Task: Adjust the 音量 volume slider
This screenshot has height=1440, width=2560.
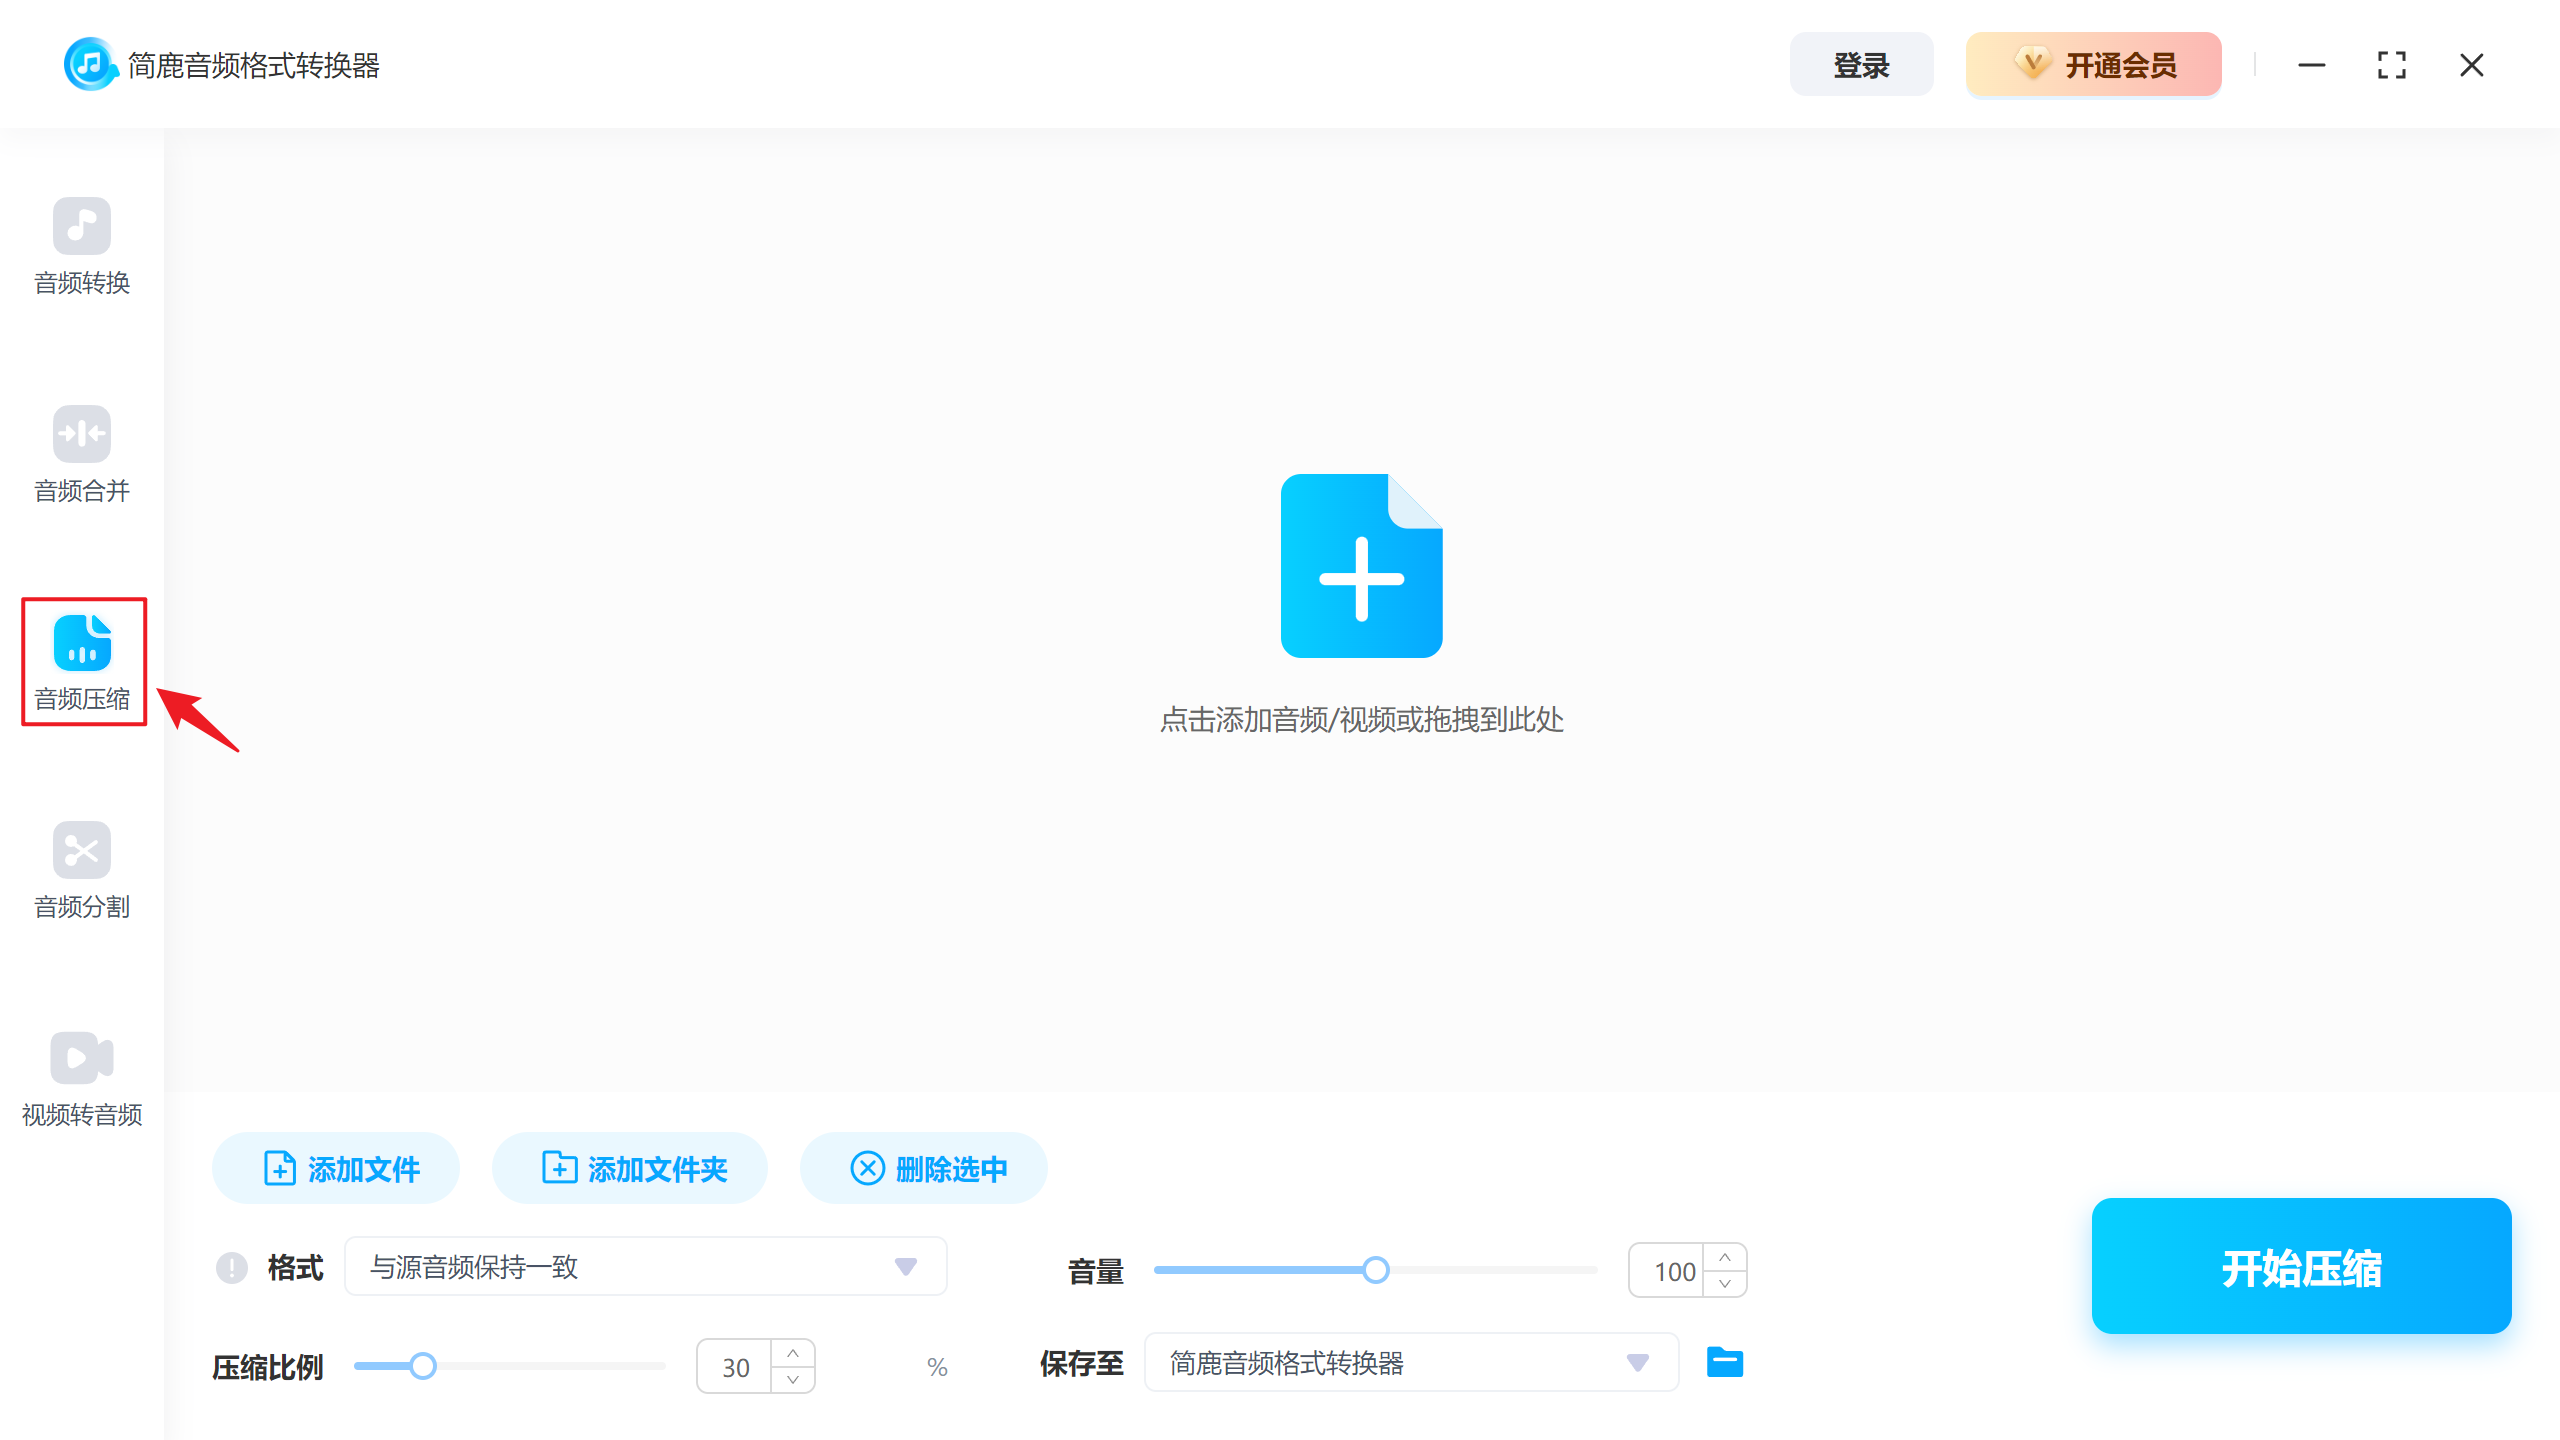Action: point(1377,1269)
